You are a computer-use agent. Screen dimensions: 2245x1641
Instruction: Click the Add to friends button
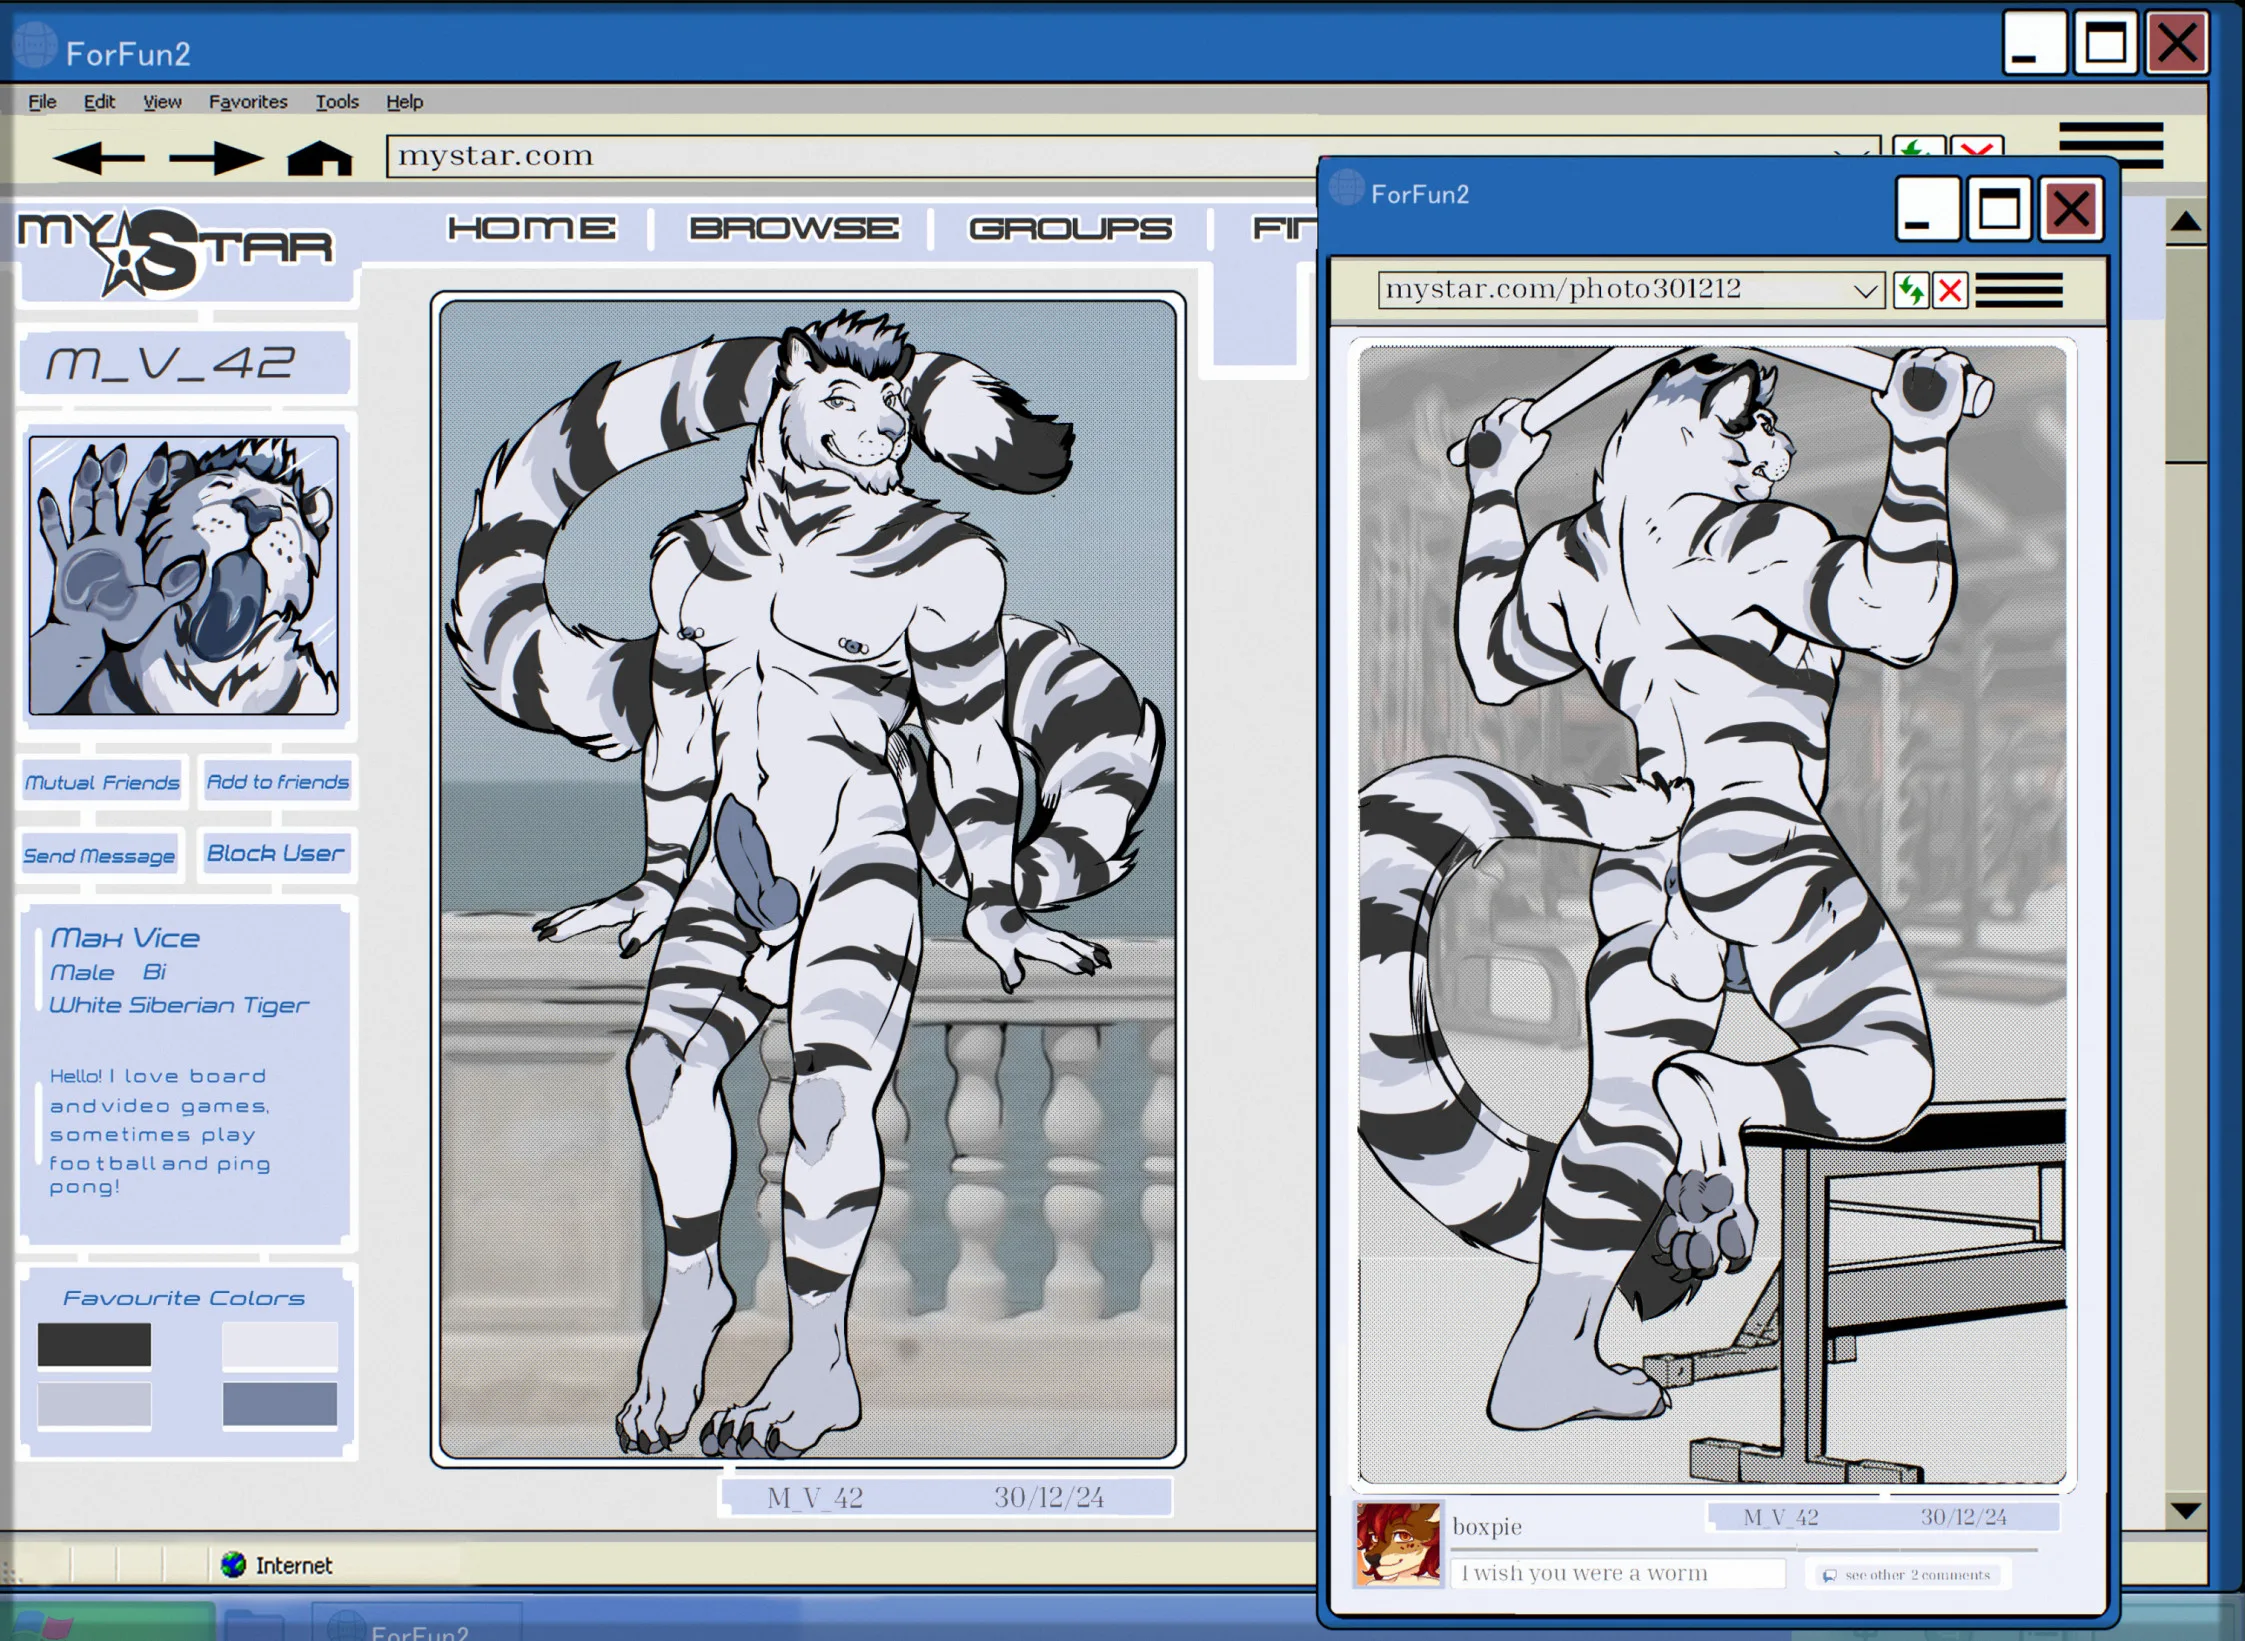click(x=277, y=782)
